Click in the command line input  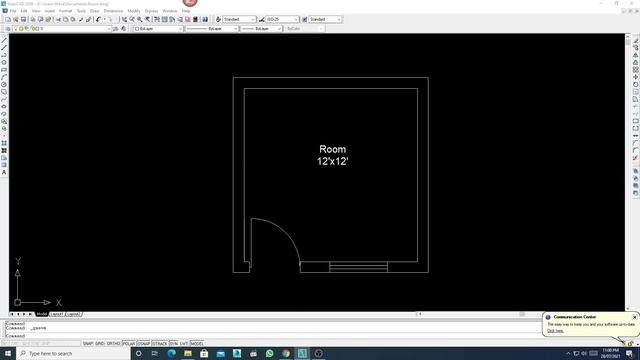(x=273, y=336)
